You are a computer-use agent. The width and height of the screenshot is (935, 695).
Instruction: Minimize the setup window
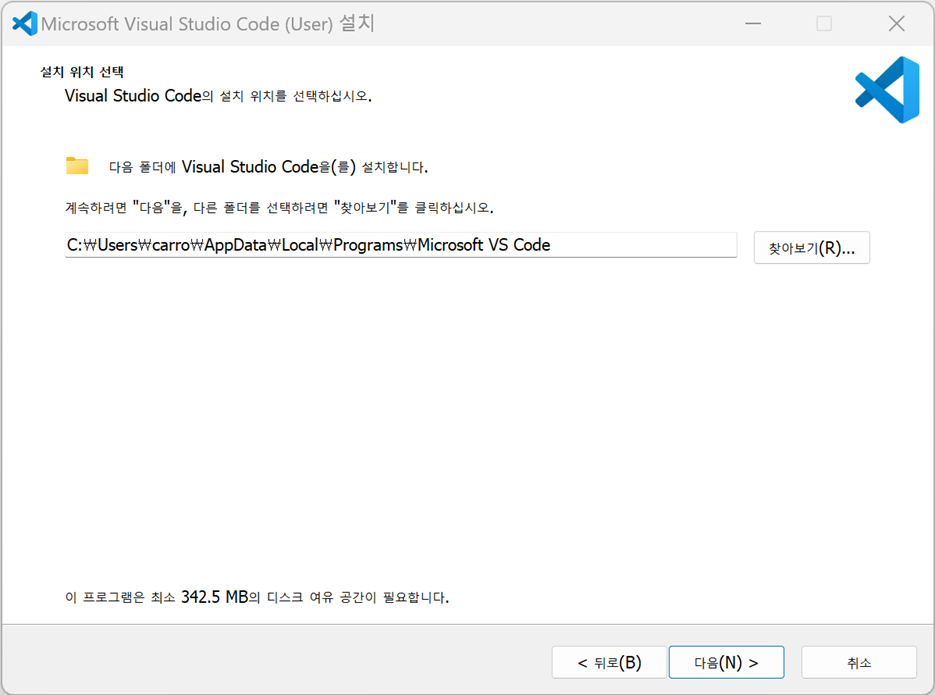pyautogui.click(x=753, y=24)
